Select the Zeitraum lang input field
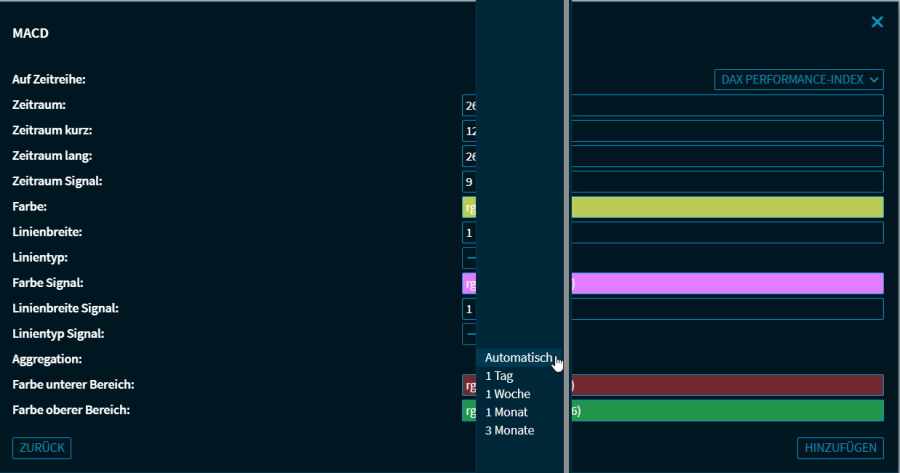Viewport: 900px width, 473px height. pyautogui.click(x=726, y=156)
